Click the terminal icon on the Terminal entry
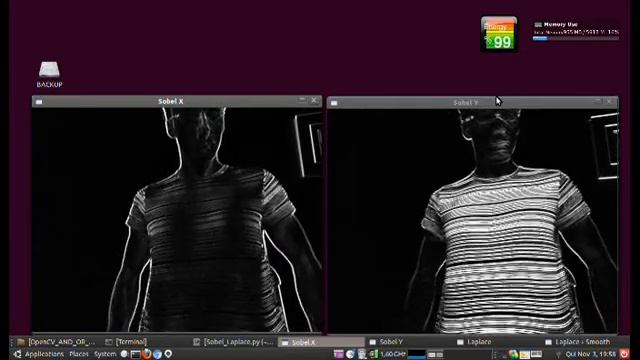Image resolution: width=640 pixels, height=360 pixels. tap(109, 342)
